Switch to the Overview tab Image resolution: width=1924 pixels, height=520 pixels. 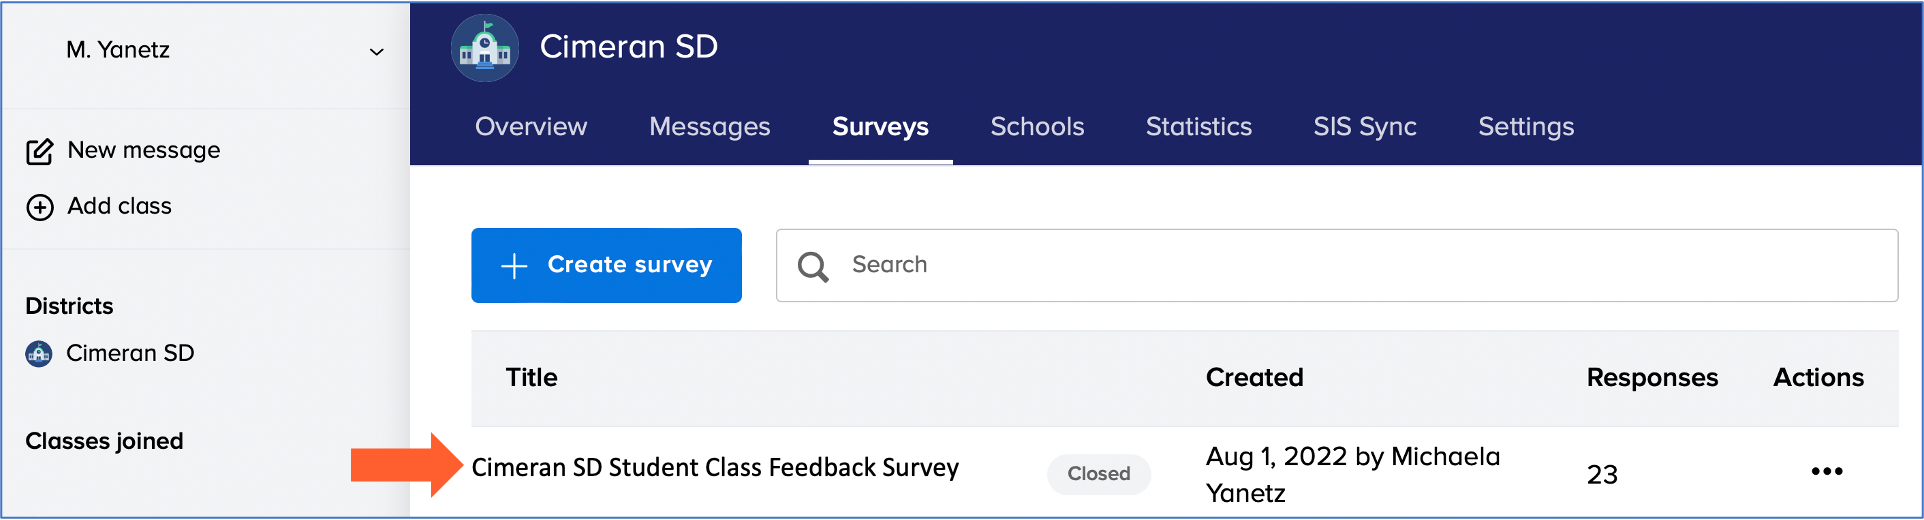point(531,127)
